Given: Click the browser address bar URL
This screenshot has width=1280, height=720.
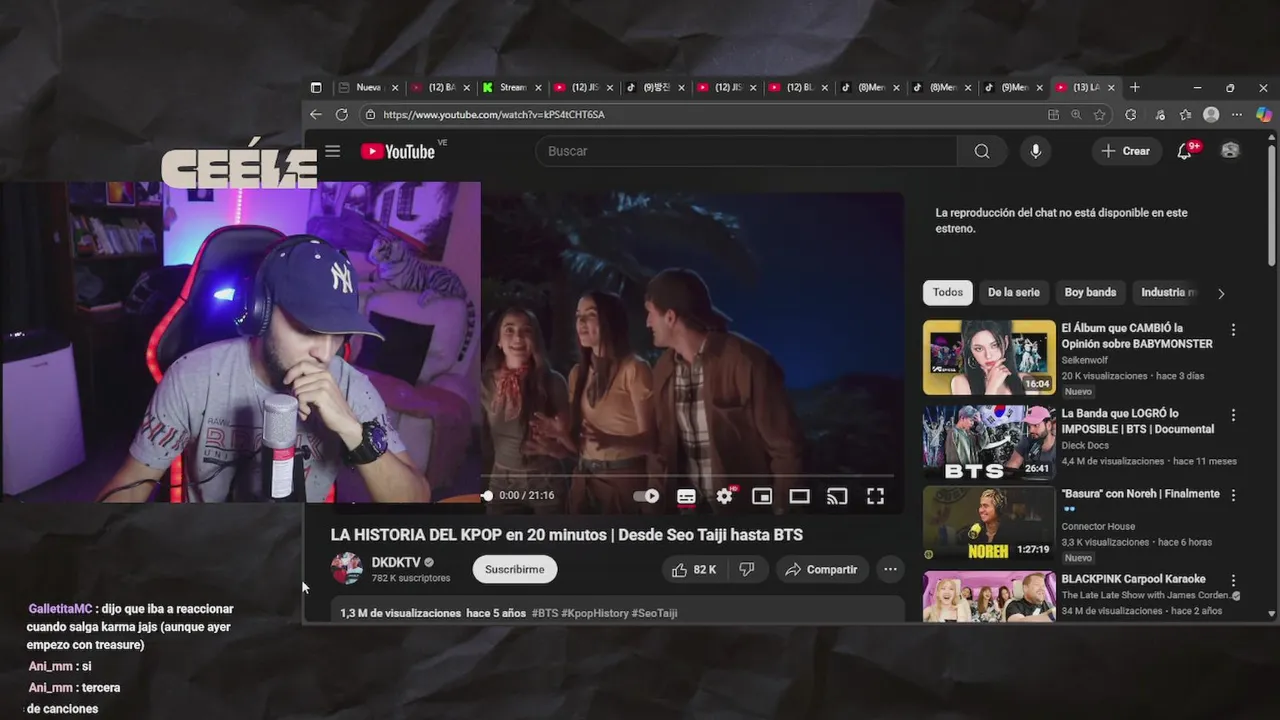Looking at the screenshot, I should pos(494,115).
